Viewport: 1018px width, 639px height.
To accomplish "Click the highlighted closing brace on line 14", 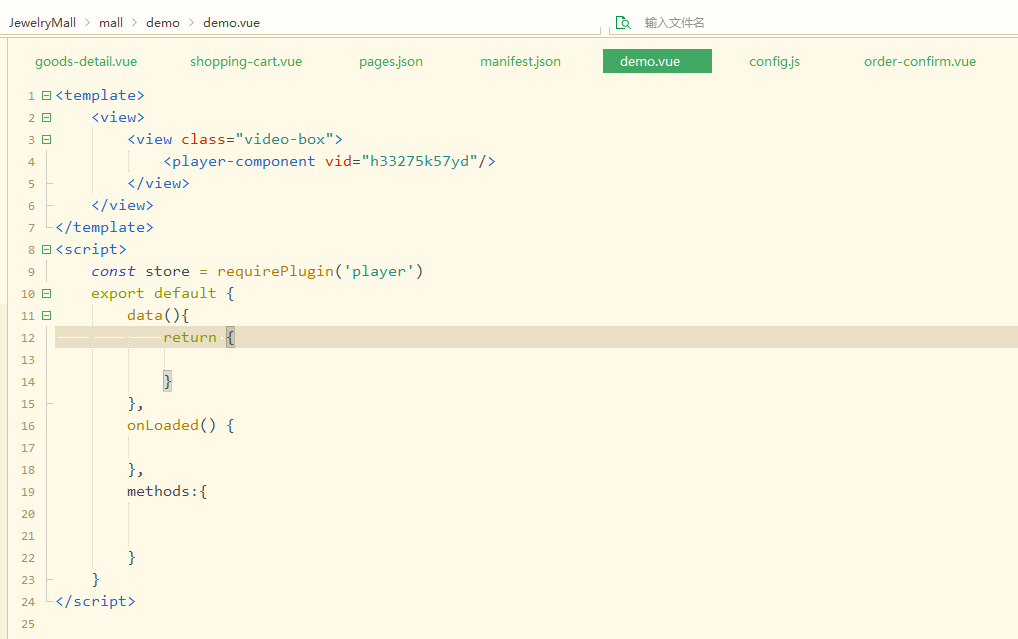I will click(x=168, y=381).
